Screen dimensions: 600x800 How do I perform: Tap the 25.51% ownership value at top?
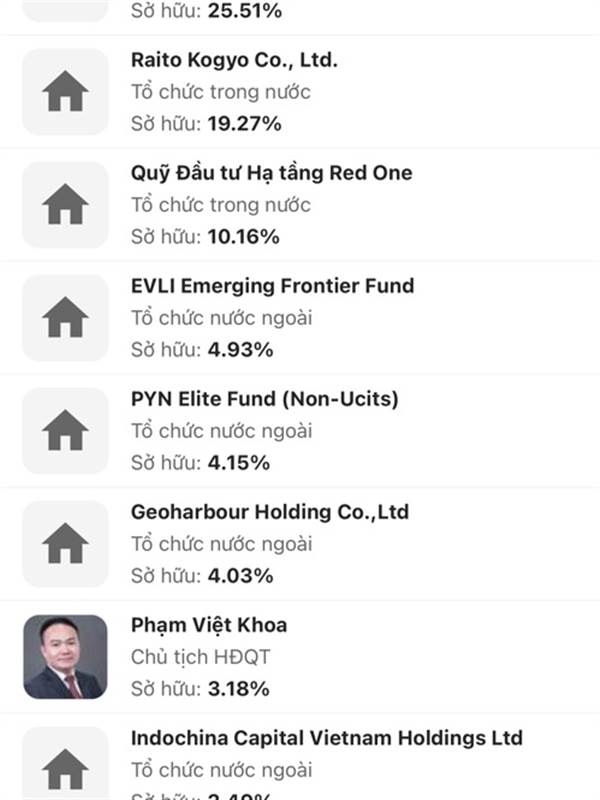coord(244,11)
